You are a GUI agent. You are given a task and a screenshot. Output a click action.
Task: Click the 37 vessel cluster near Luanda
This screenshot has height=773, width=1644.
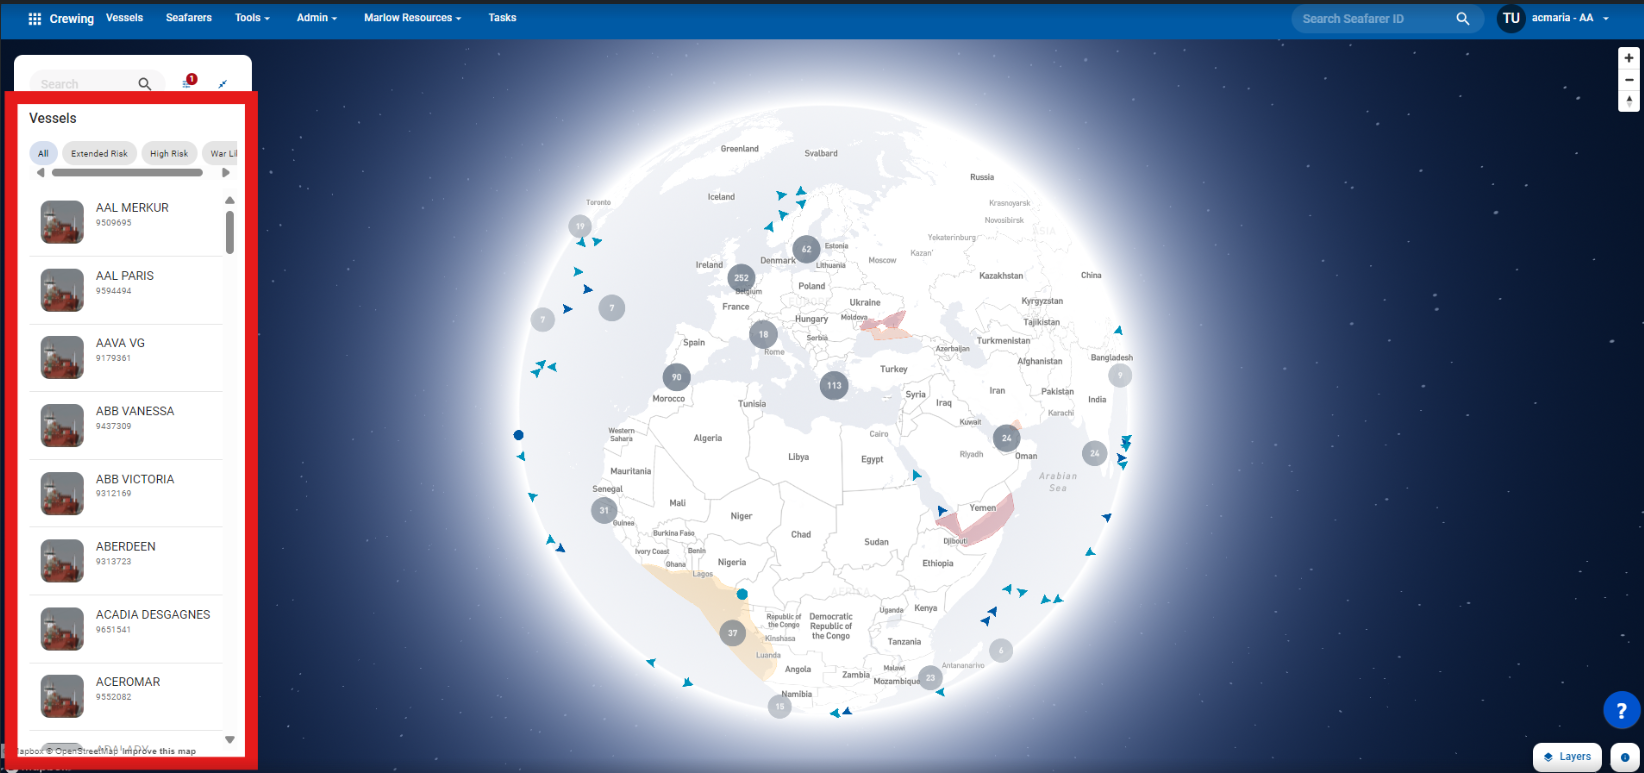[x=732, y=633]
